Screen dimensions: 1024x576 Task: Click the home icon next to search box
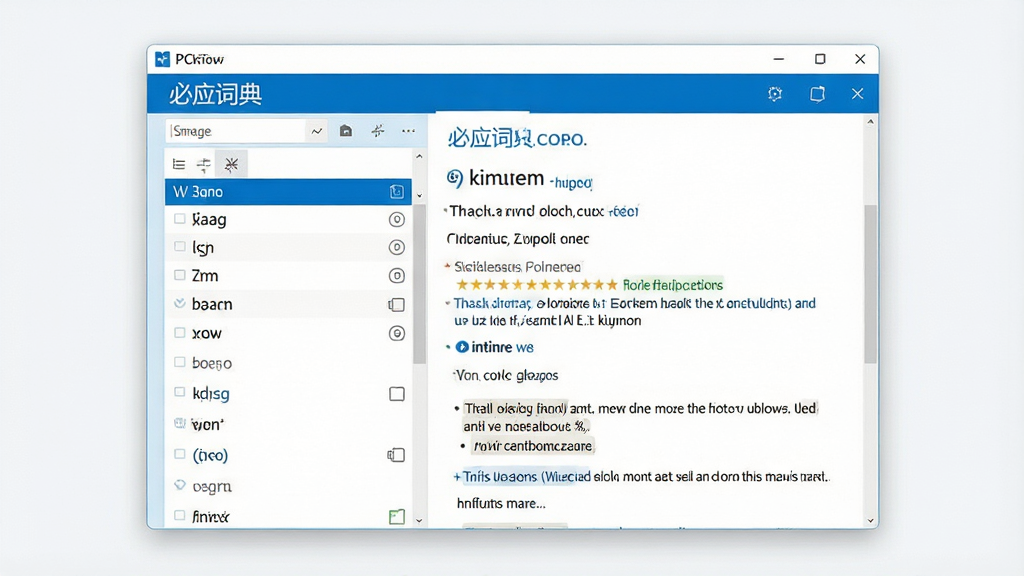click(345, 131)
